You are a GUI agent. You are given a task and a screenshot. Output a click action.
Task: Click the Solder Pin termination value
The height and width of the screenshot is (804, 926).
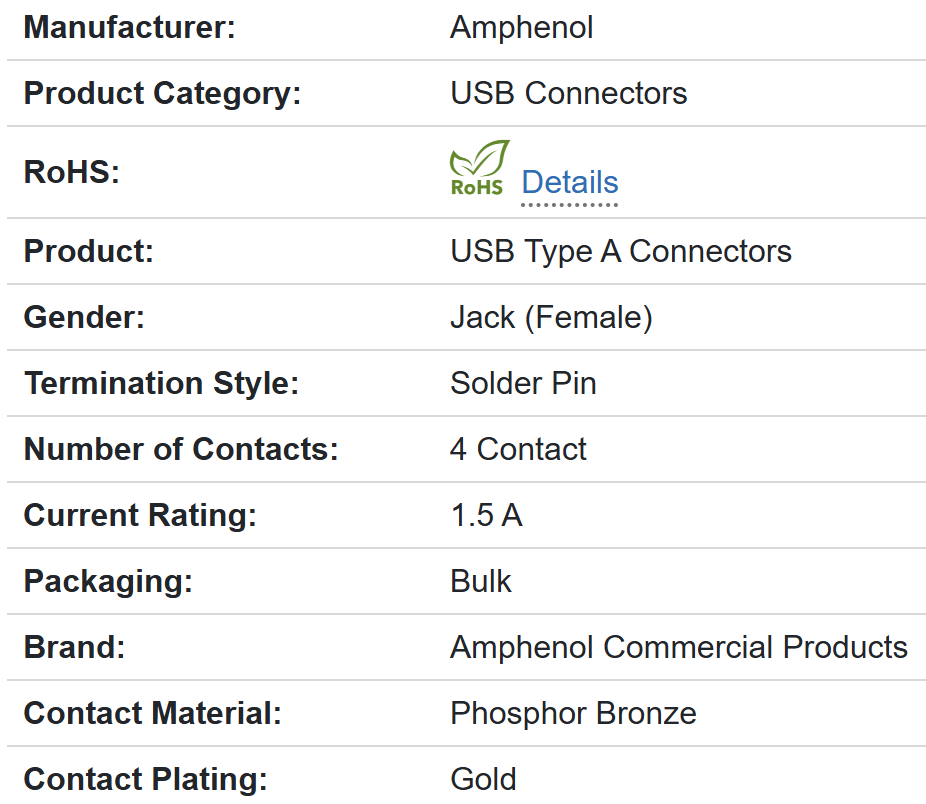point(523,384)
